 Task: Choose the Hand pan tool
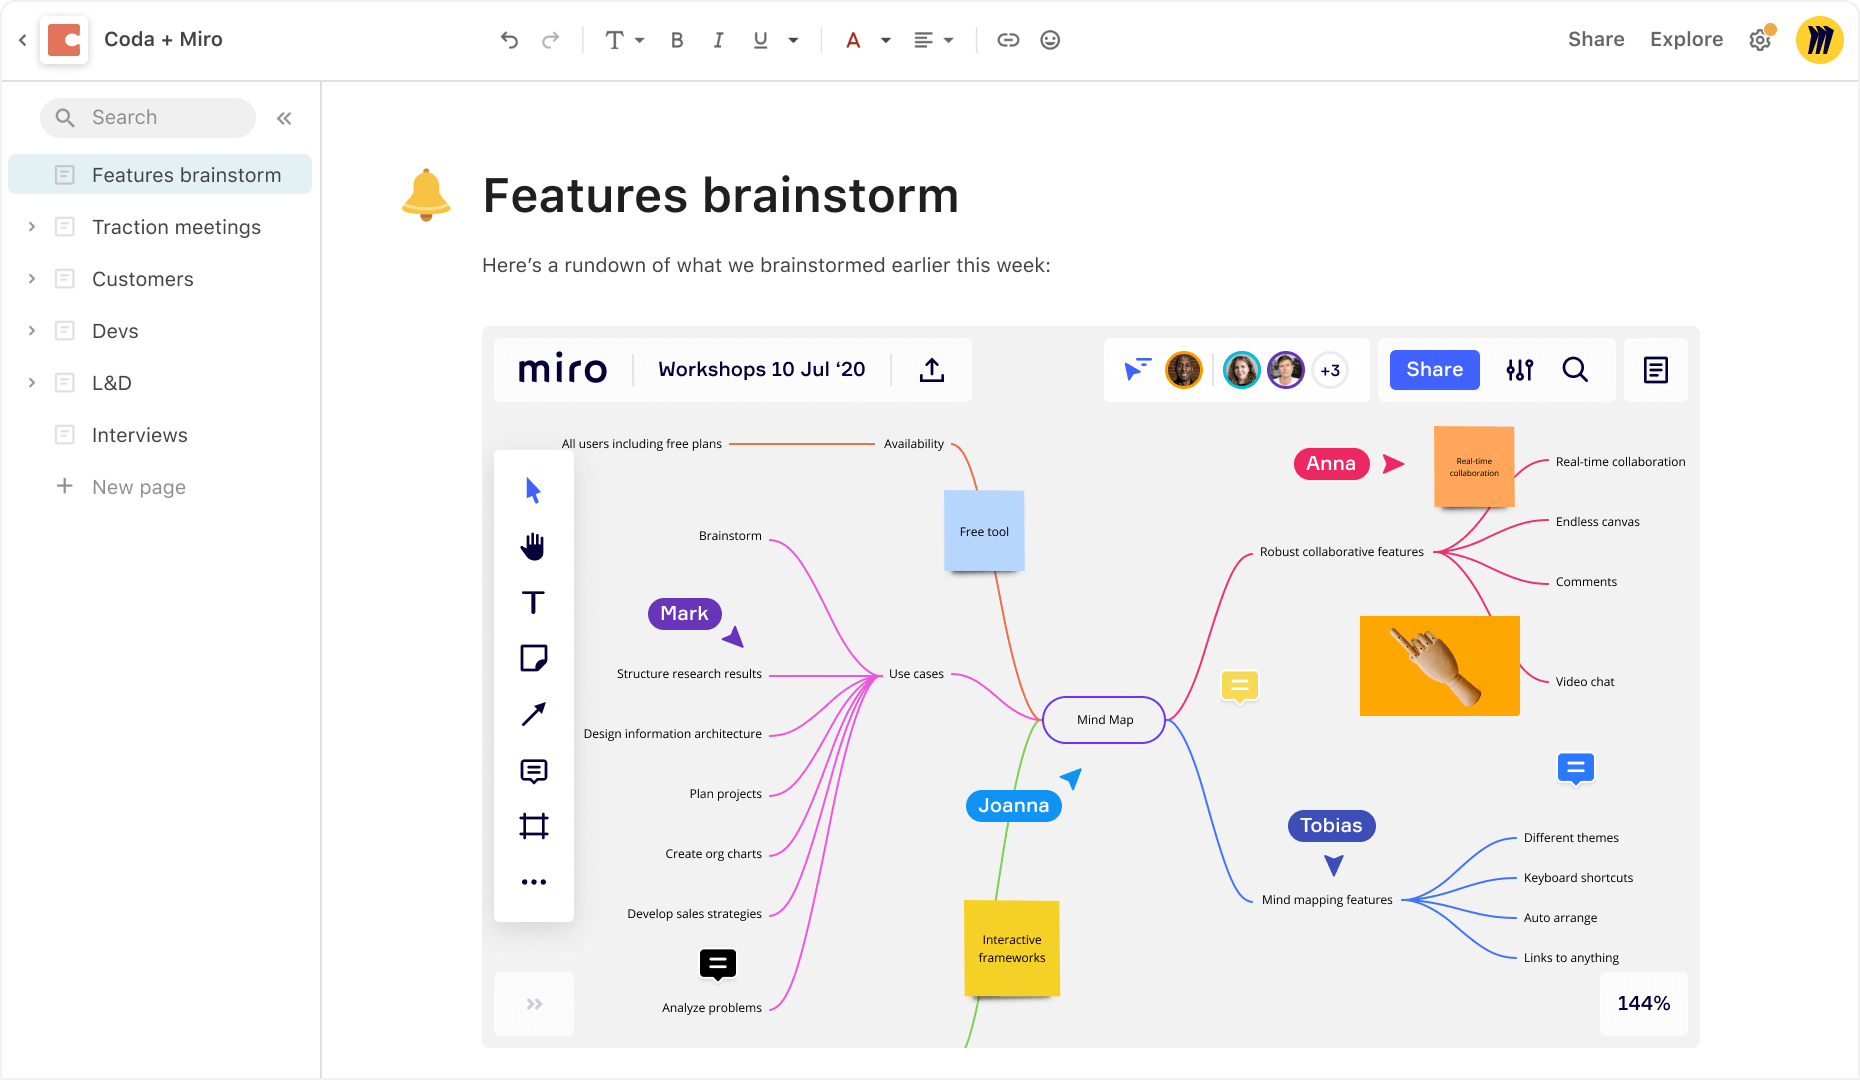(x=533, y=546)
